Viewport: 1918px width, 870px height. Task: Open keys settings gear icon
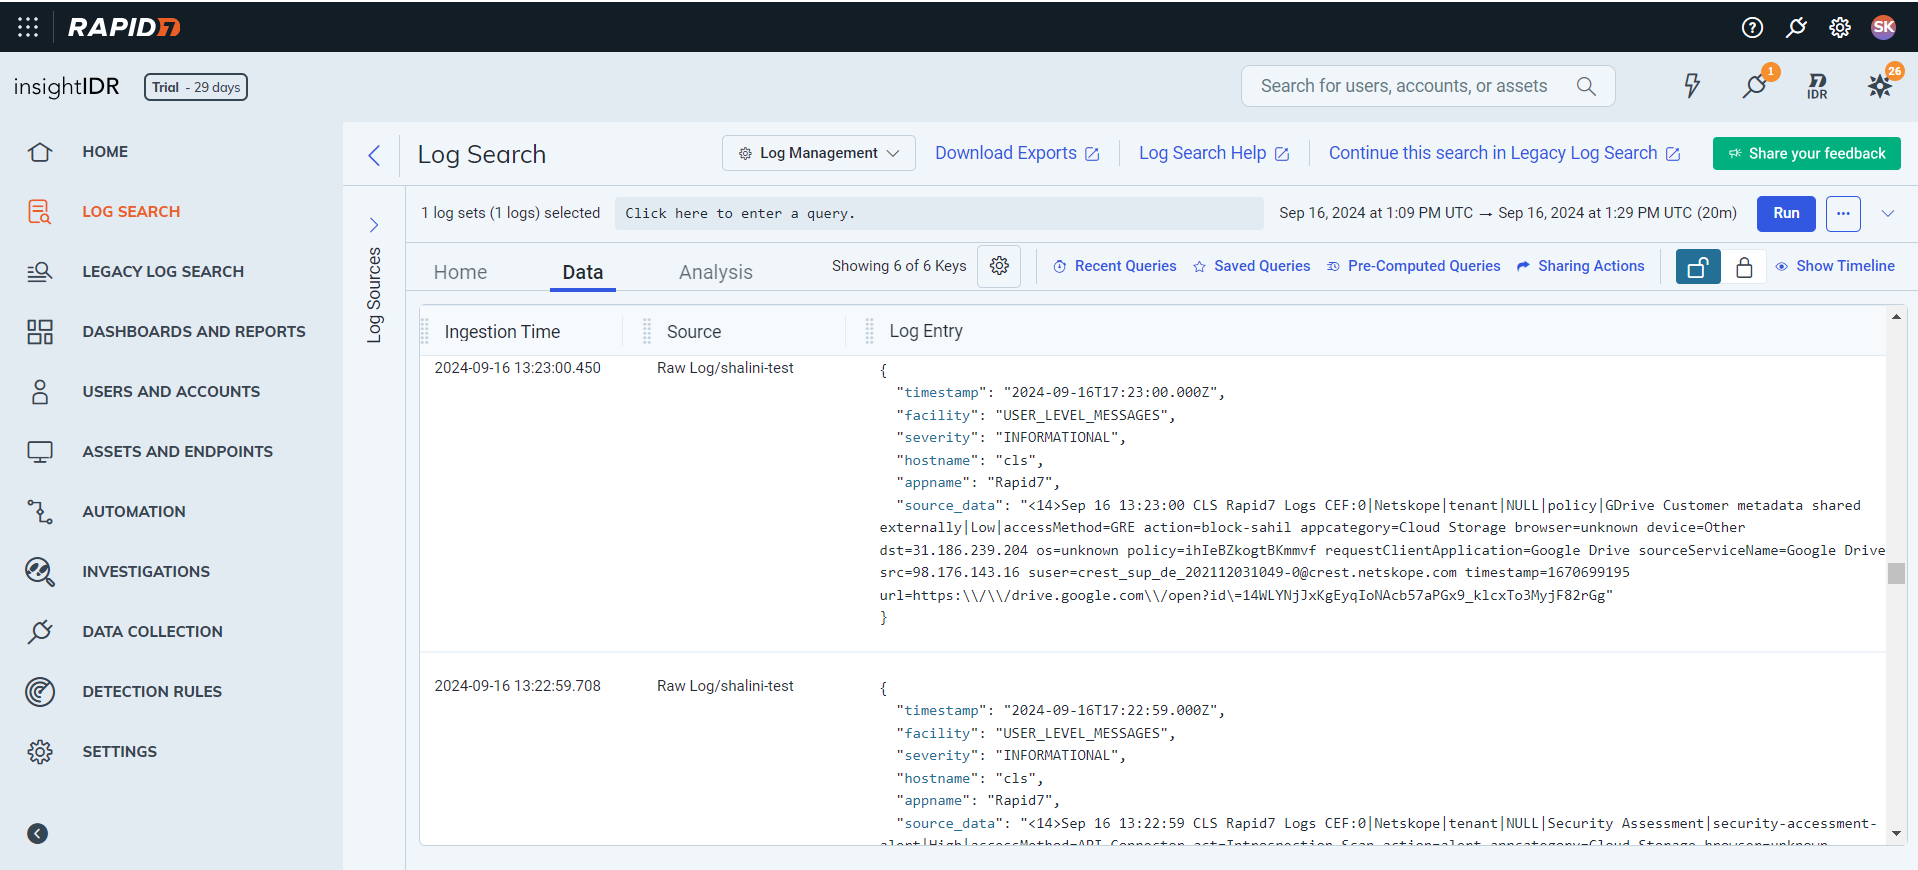point(999,266)
